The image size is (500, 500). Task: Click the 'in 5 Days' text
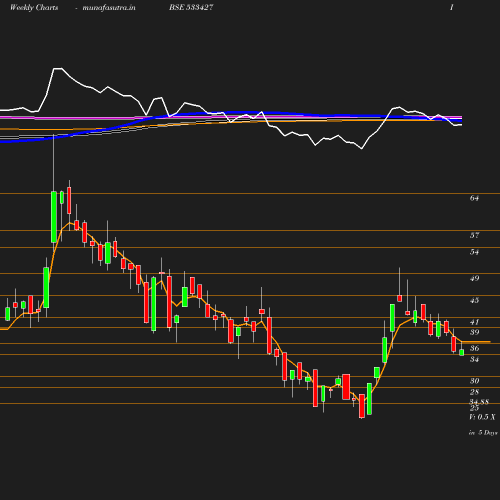(483, 433)
